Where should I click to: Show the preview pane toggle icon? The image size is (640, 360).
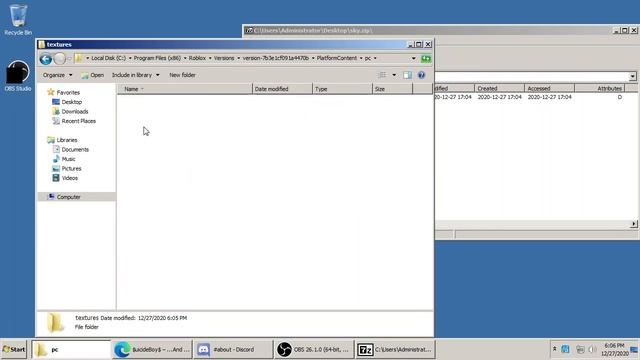pyautogui.click(x=407, y=75)
